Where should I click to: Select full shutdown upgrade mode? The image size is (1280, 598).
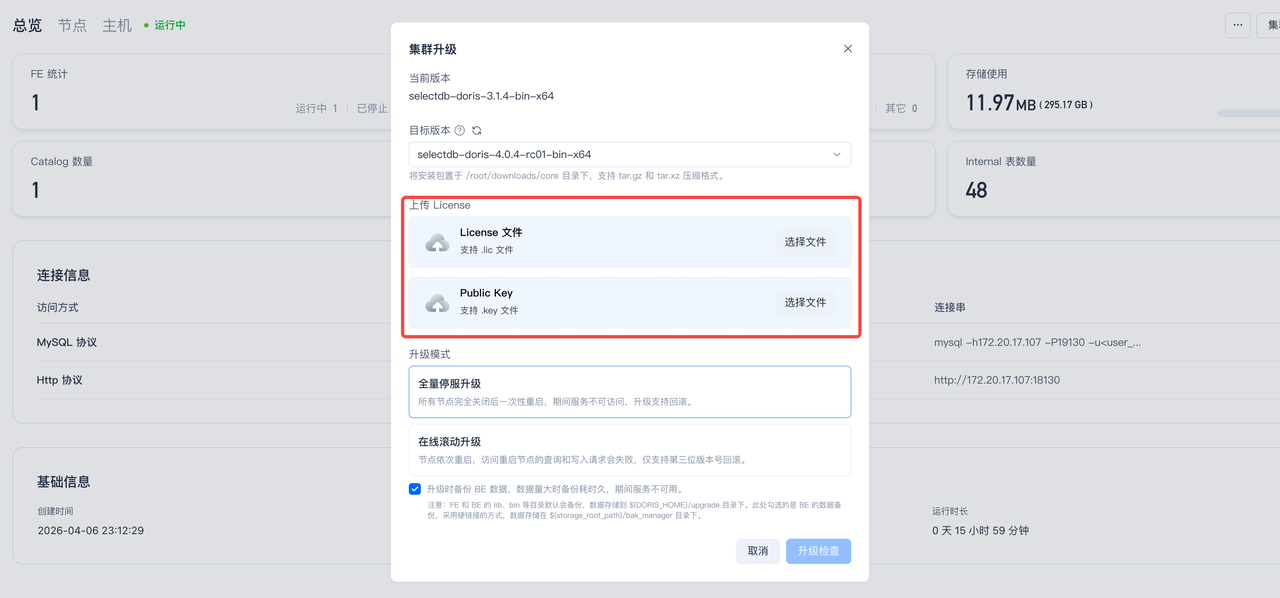(629, 391)
